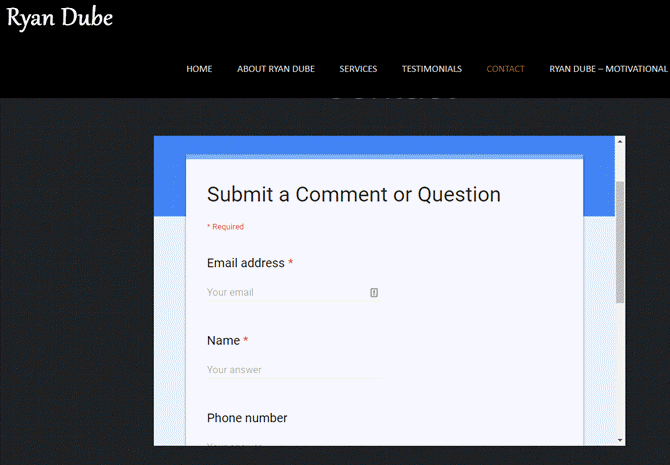
Task: Click the red '* Required' note
Action: [225, 227]
